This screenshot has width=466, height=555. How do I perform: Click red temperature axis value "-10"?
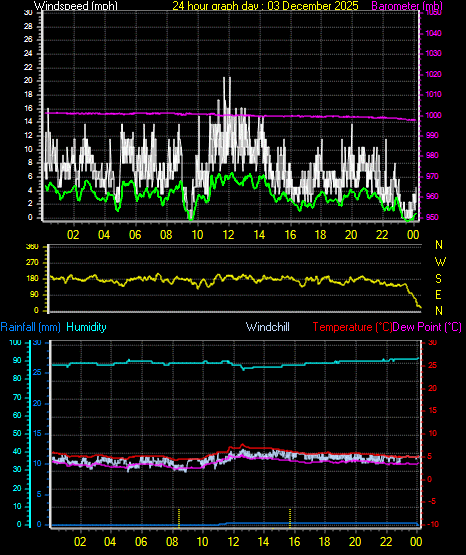coord(433,524)
